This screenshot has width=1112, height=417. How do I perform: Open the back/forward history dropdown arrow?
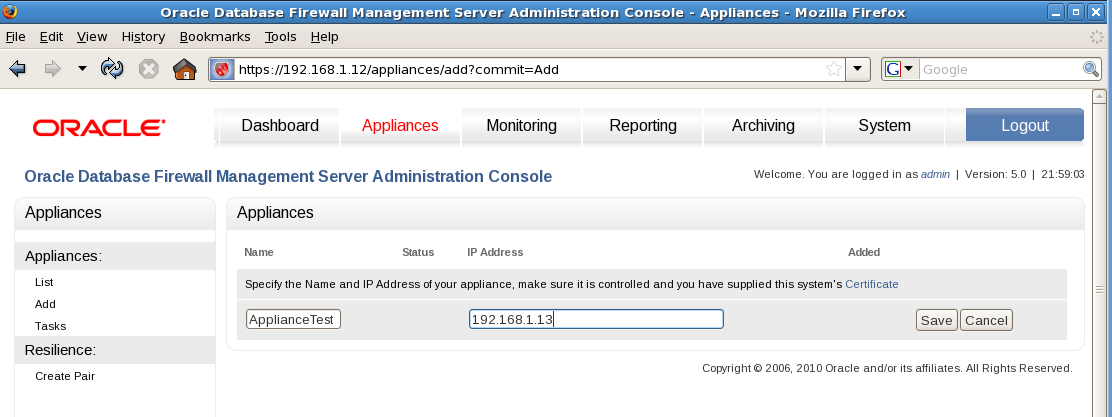click(82, 69)
